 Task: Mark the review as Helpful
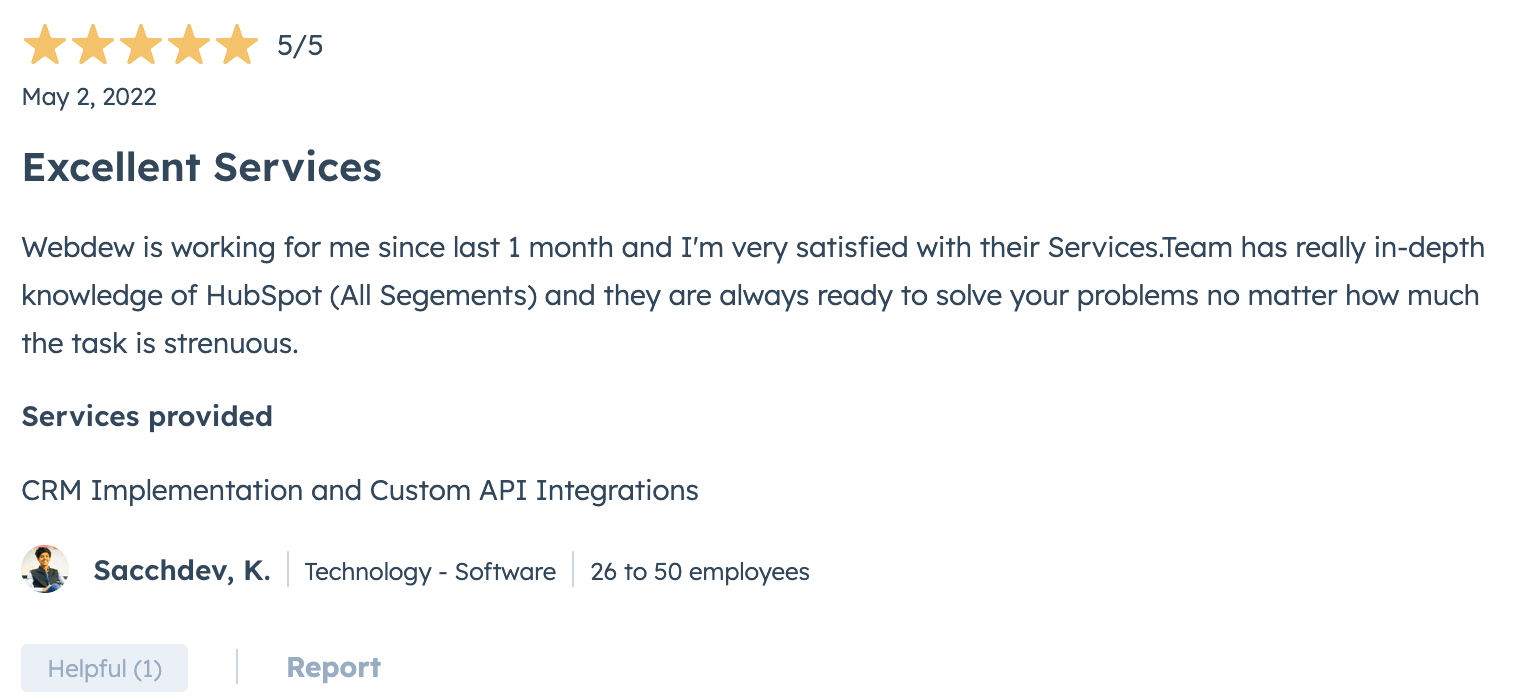coord(104,668)
